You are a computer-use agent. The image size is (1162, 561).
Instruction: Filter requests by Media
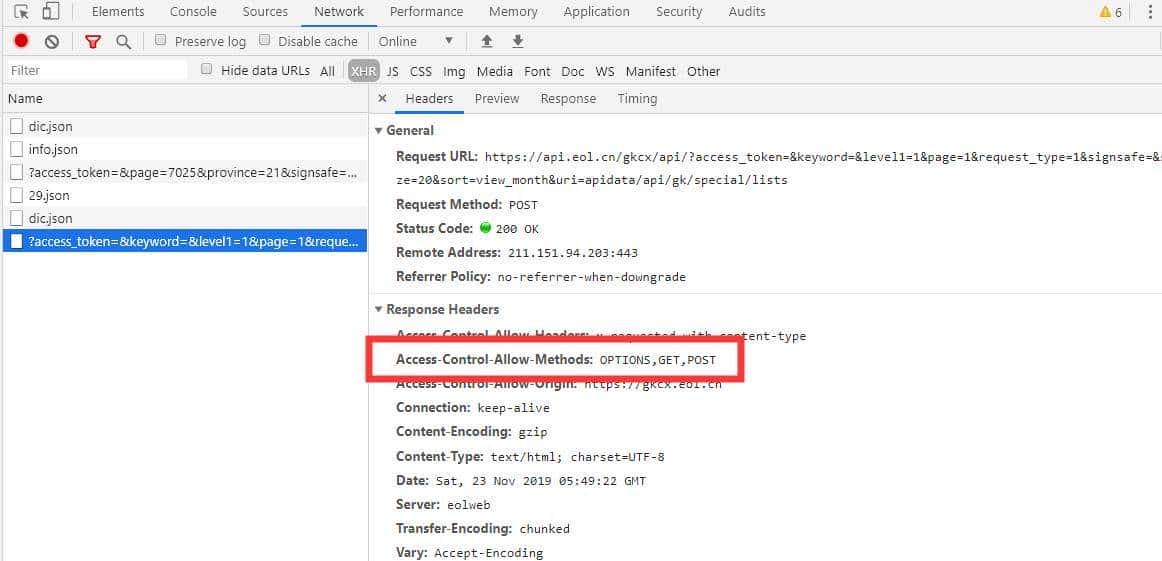point(495,71)
